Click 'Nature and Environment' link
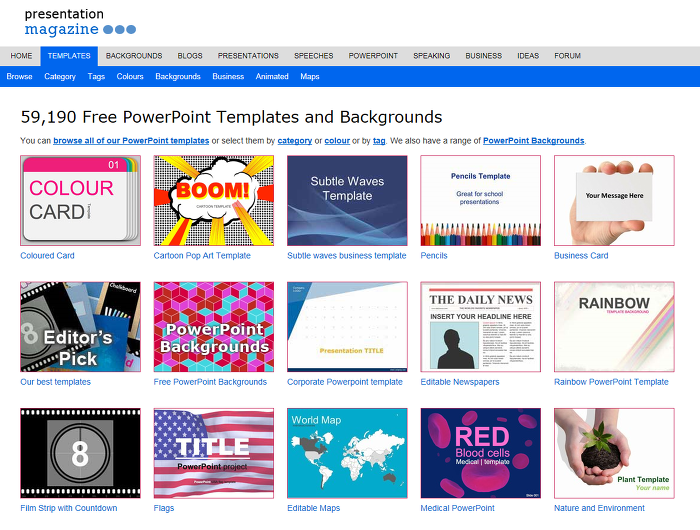The height and width of the screenshot is (530, 700). point(599,508)
